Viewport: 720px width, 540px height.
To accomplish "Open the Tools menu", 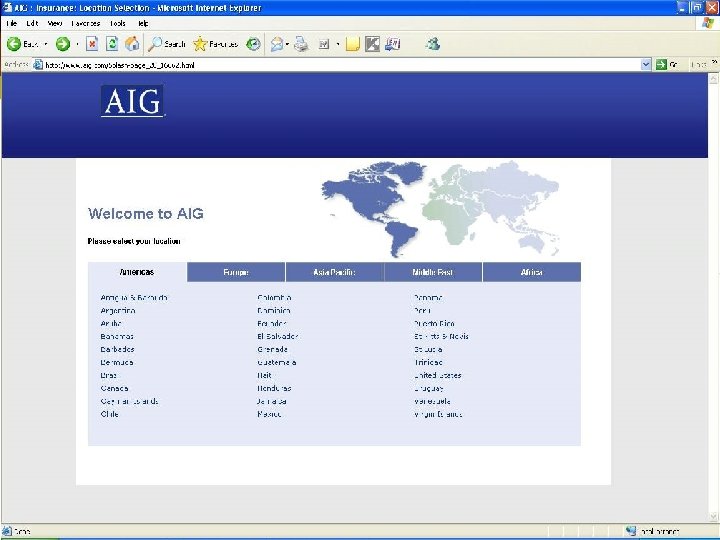I will pos(118,23).
